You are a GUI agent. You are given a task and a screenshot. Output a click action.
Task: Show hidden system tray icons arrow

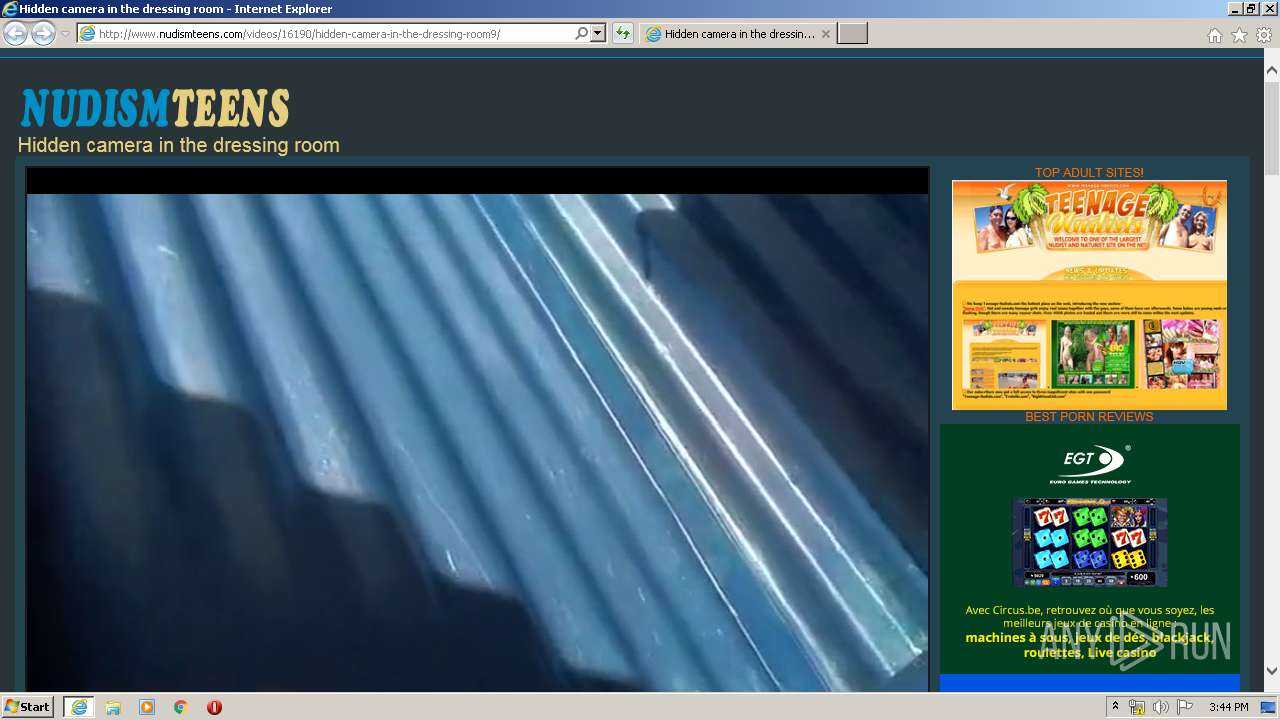point(1115,707)
